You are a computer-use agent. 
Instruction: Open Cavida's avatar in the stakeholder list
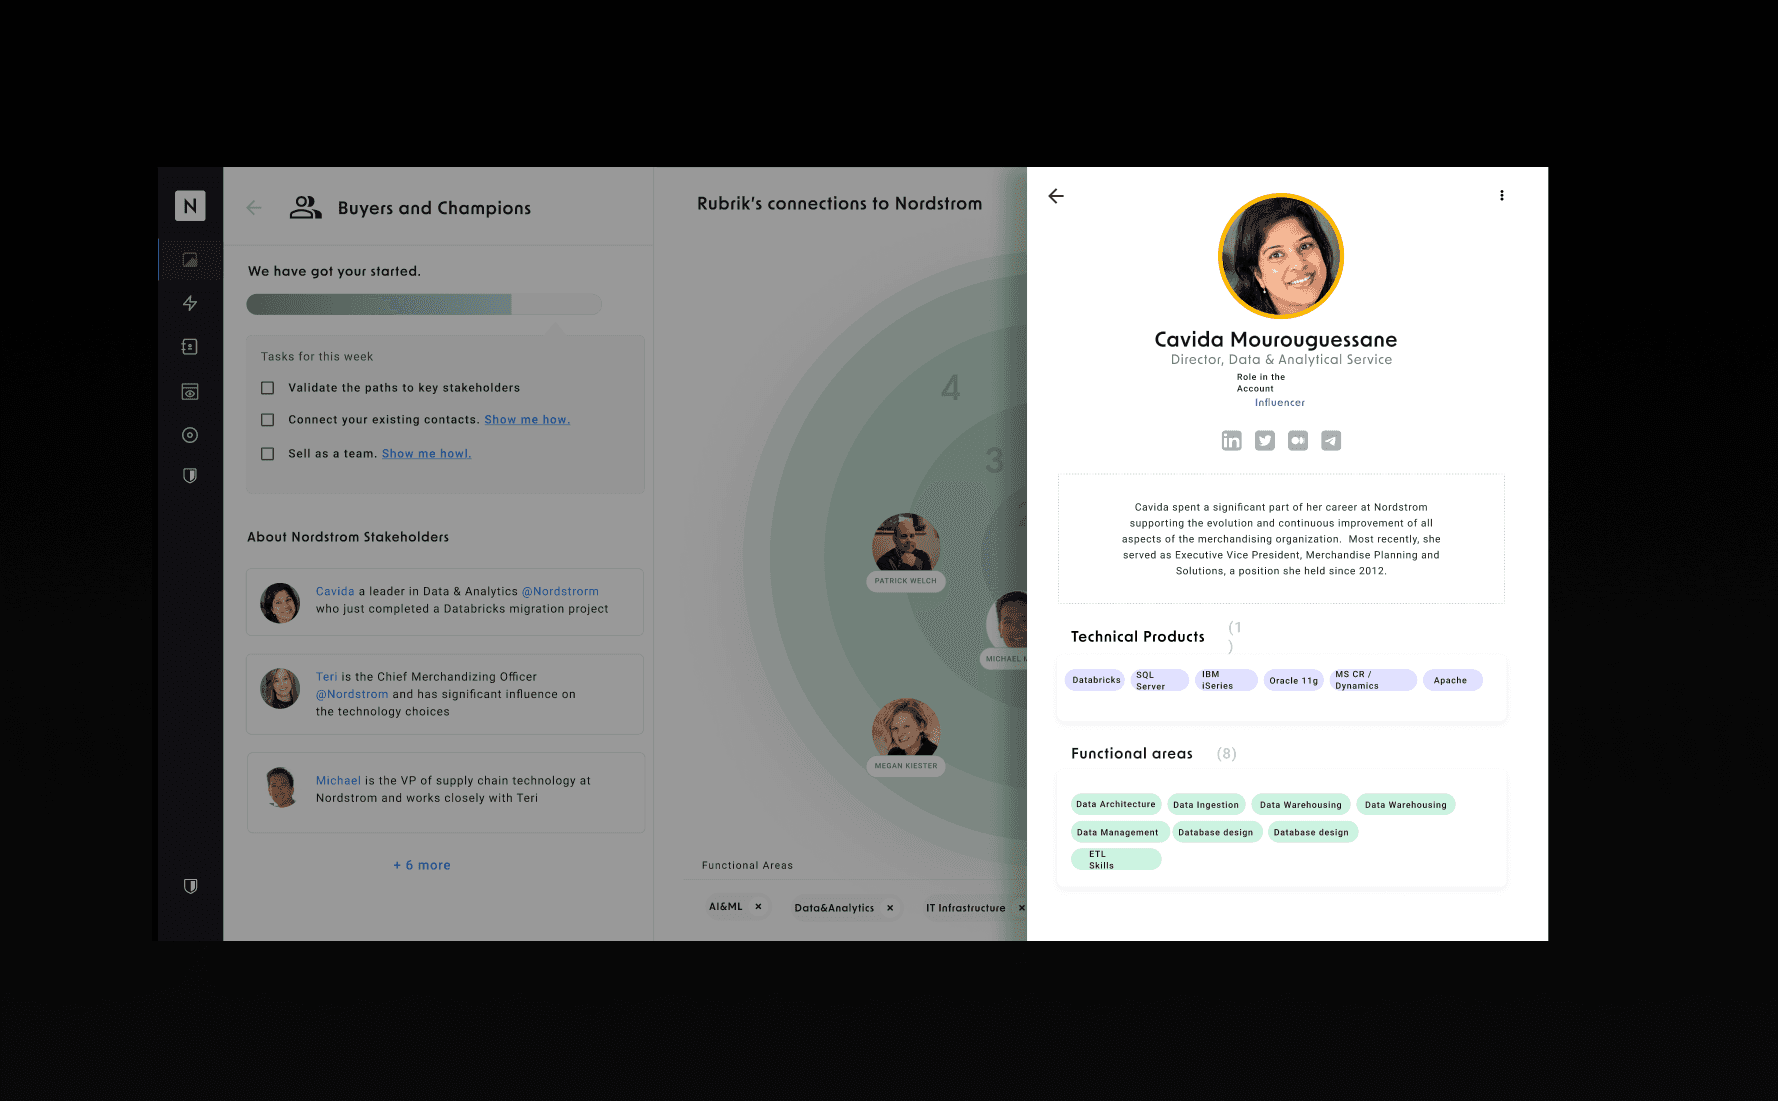(280, 603)
